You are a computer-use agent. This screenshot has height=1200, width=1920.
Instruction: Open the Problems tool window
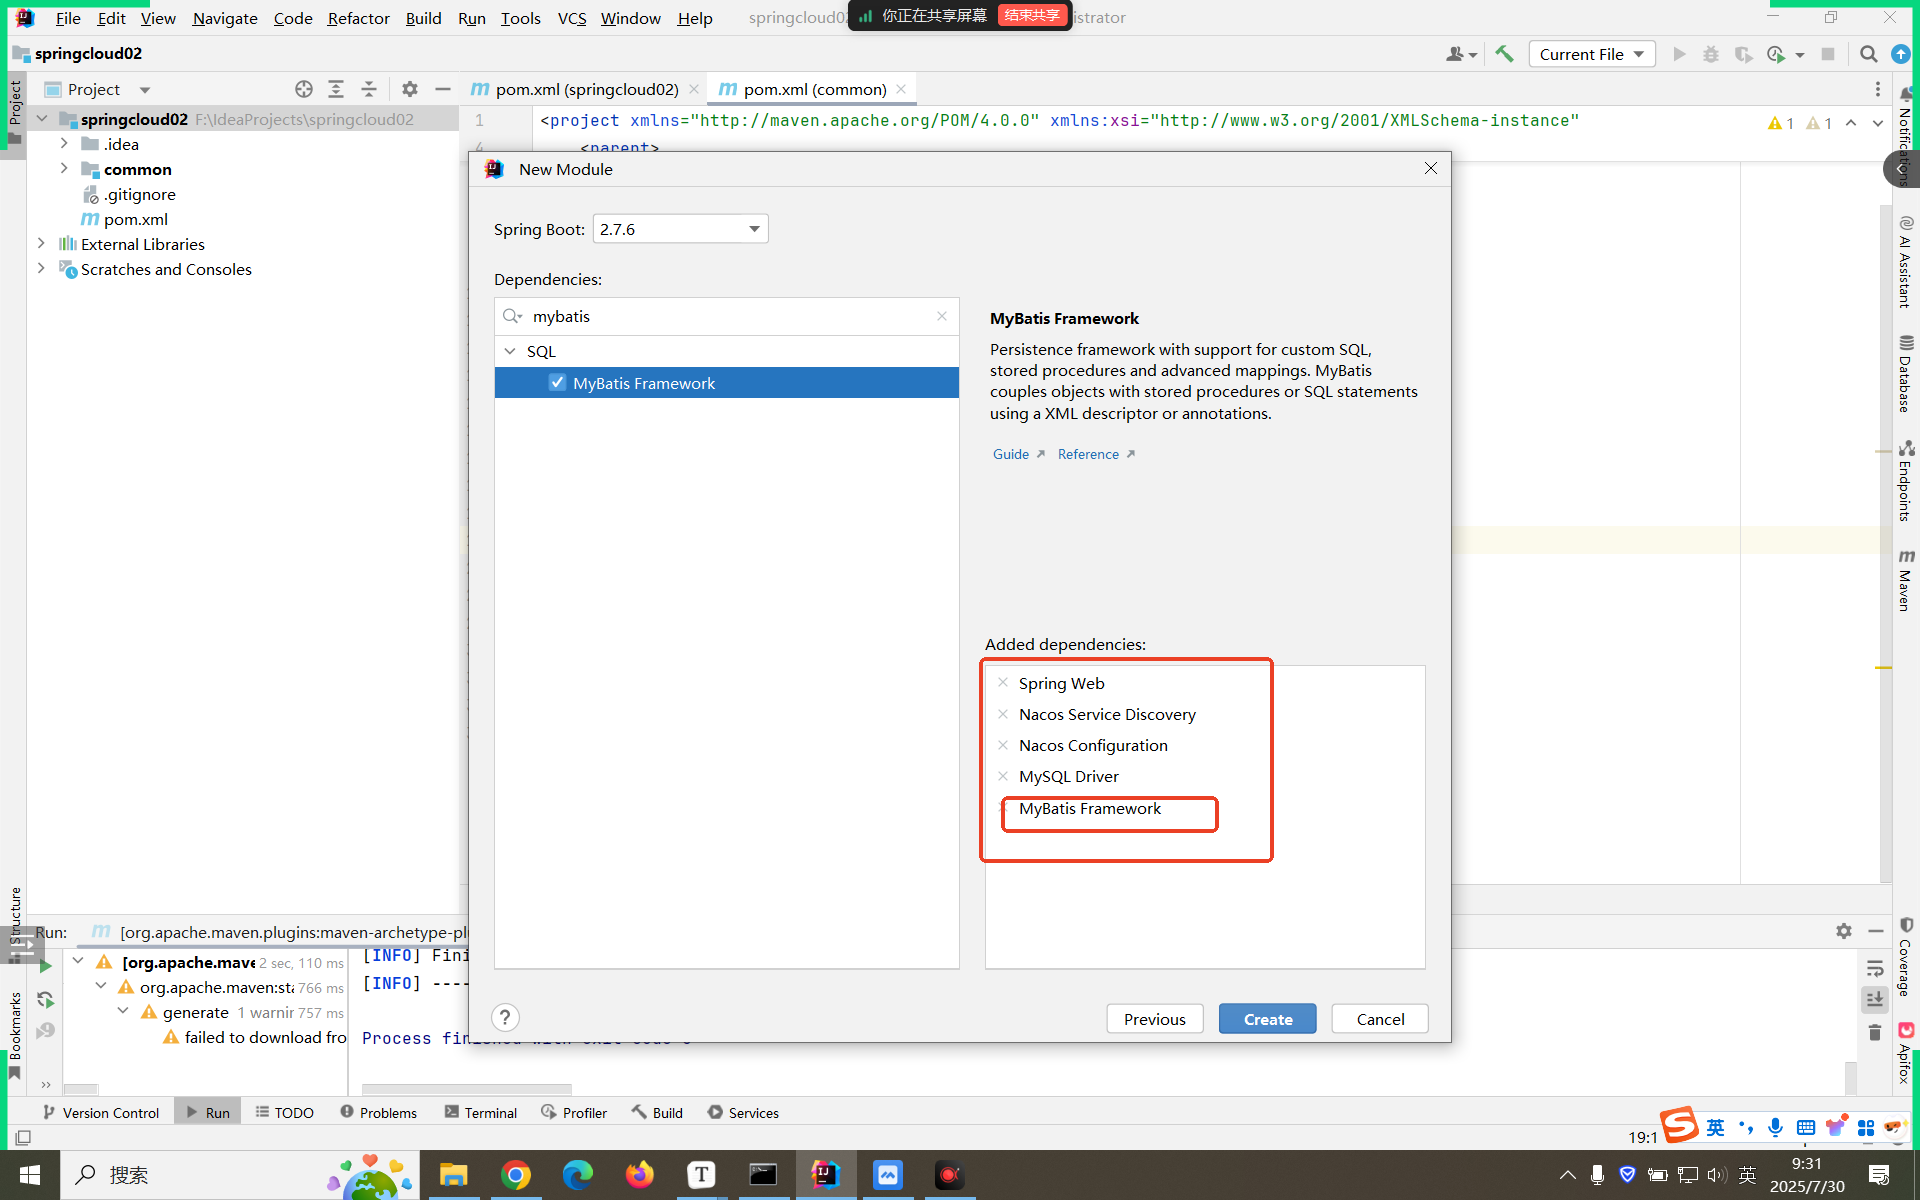coord(378,1112)
